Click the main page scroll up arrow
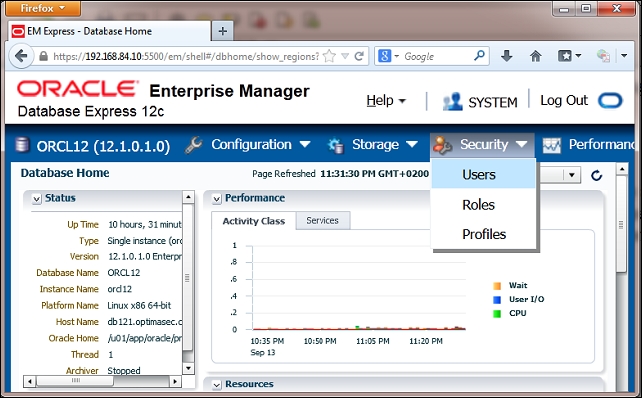642x398 pixels. (x=622, y=169)
